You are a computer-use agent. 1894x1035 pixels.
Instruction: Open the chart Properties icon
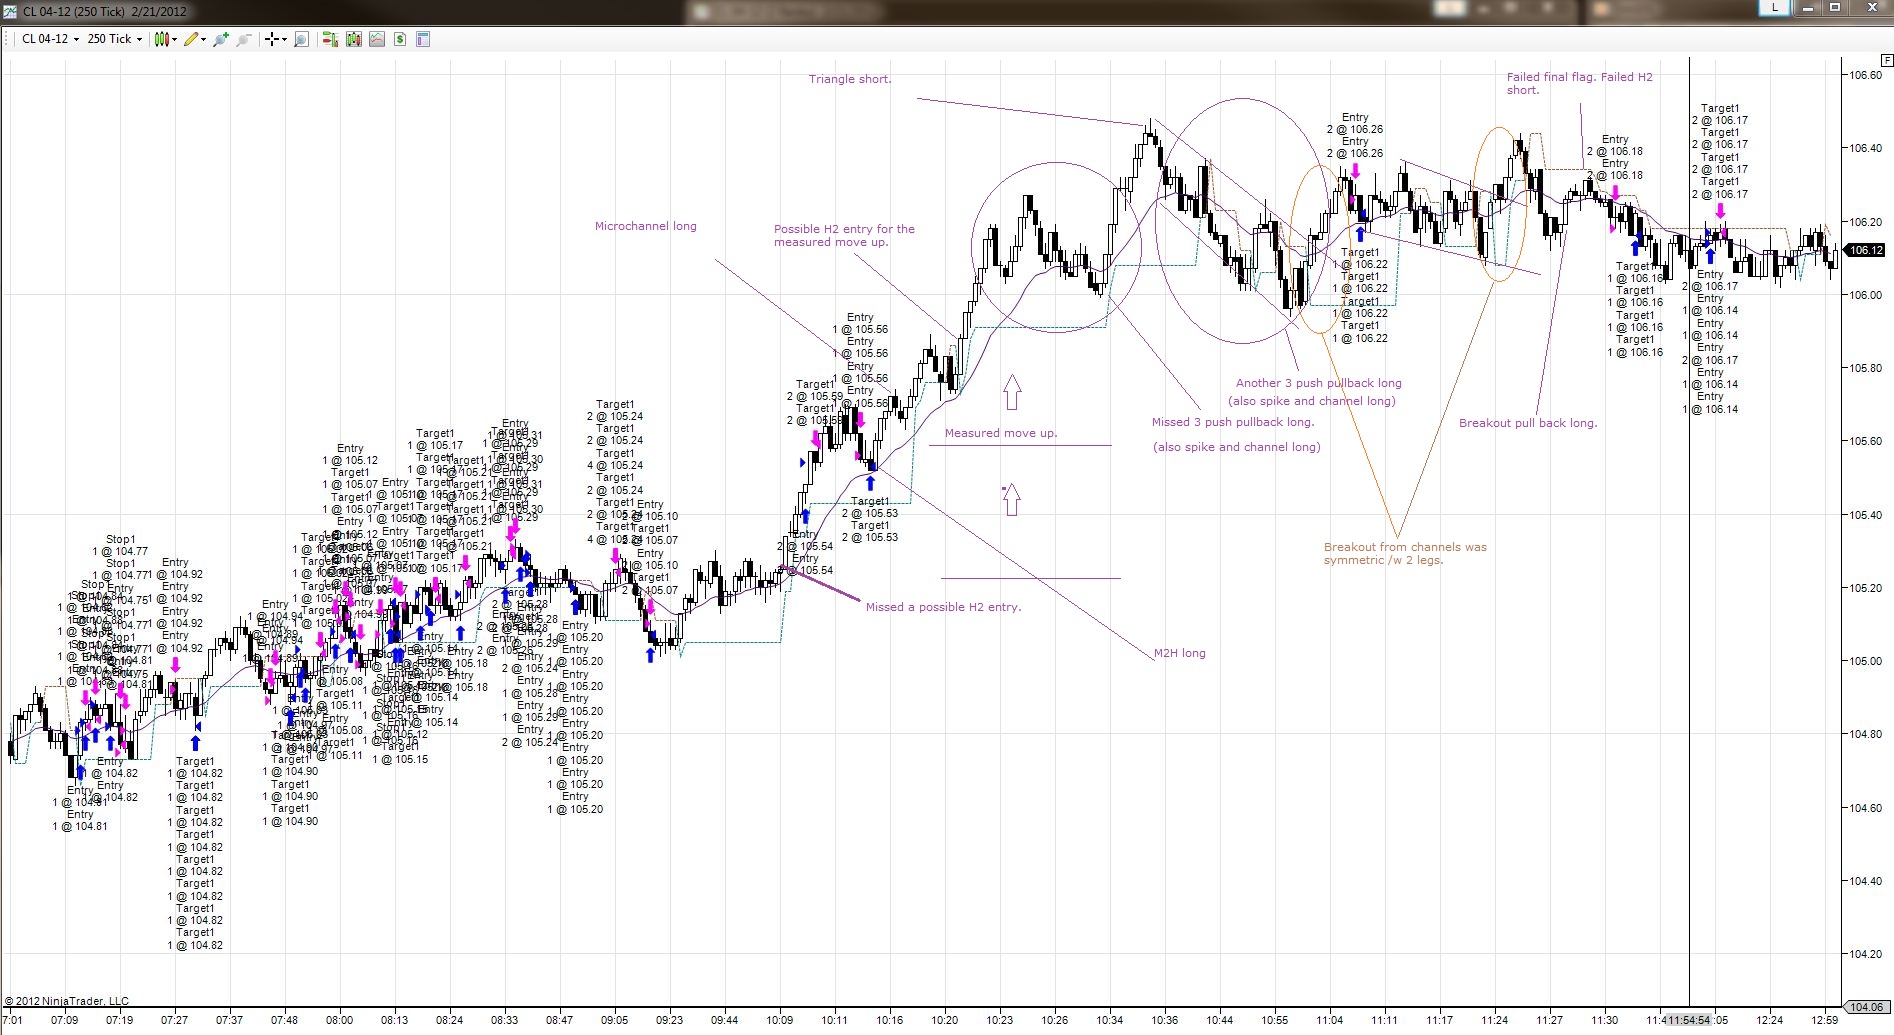click(422, 39)
